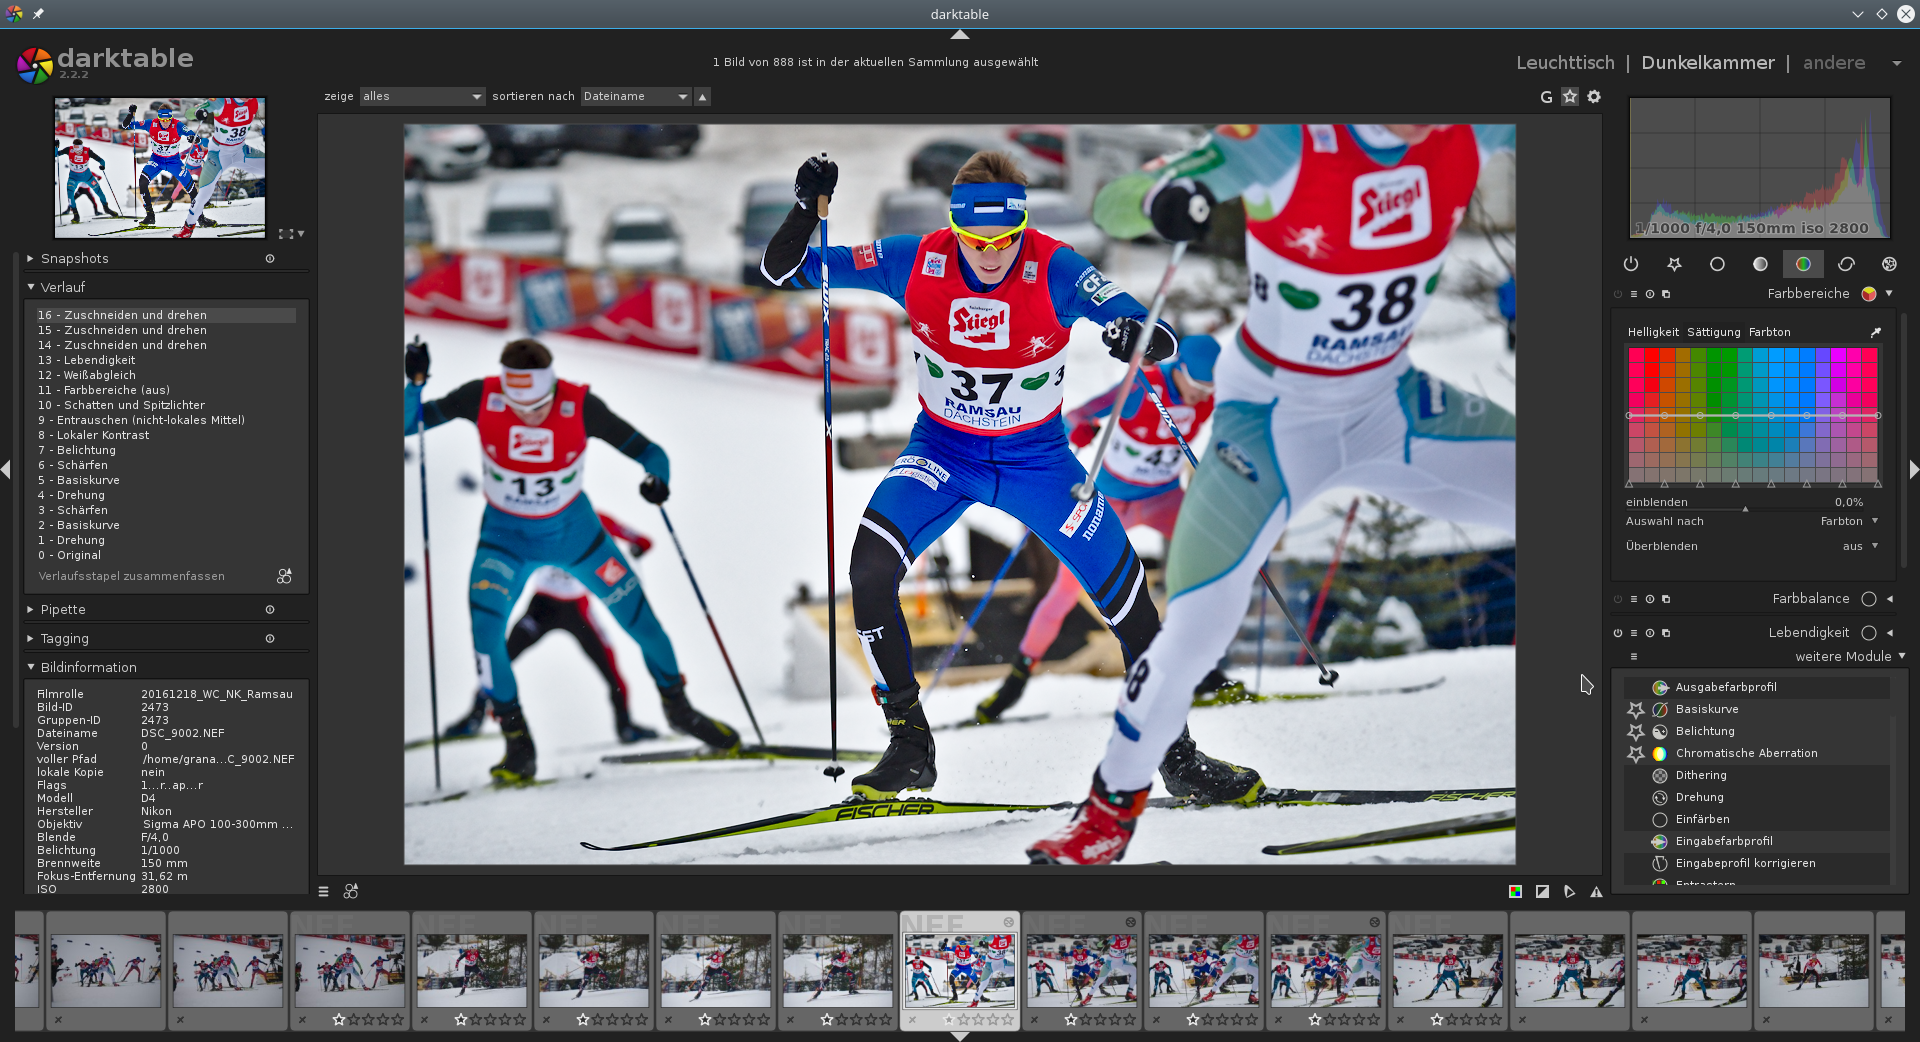Show favorite modules via the star group icon
Image resolution: width=1920 pixels, height=1042 pixels.
tap(1674, 264)
